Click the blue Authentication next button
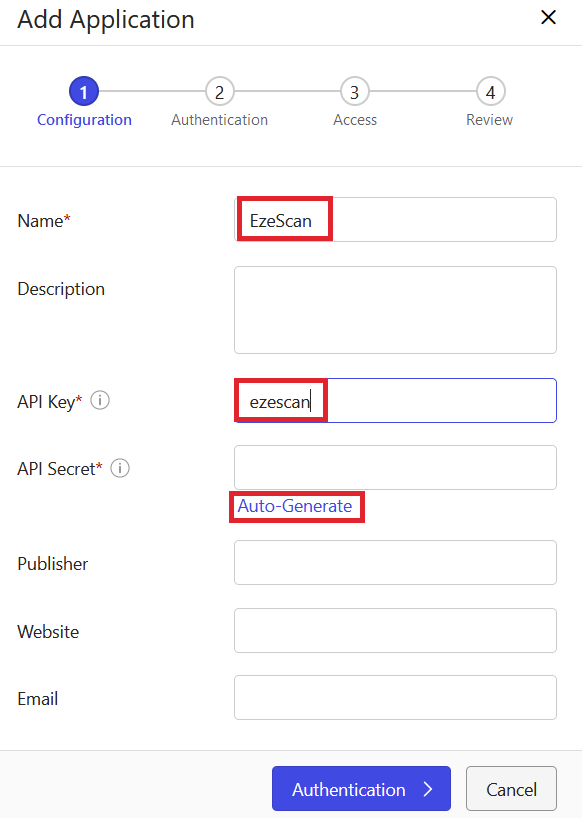This screenshot has height=818, width=582. pos(361,789)
